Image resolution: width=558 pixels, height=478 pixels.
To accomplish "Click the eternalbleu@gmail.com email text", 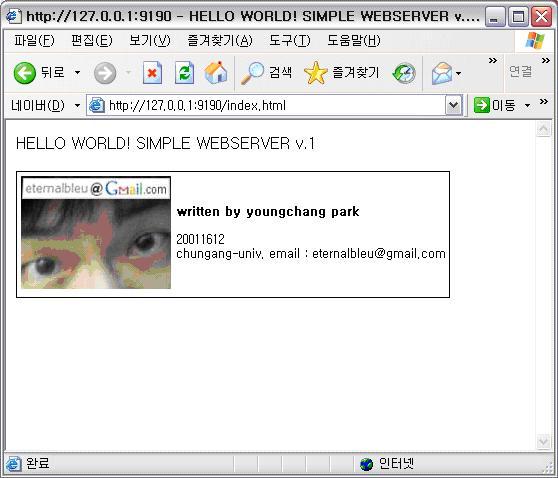I will [x=379, y=254].
